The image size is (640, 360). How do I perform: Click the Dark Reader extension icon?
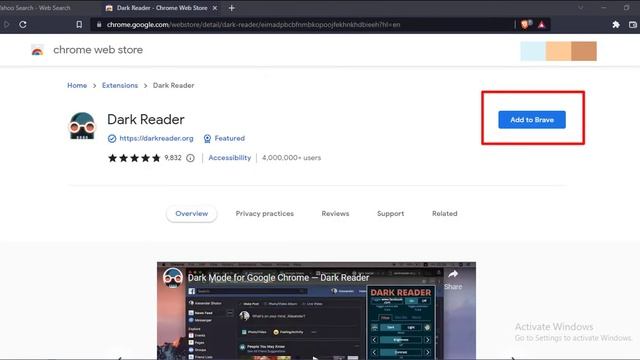tap(82, 126)
